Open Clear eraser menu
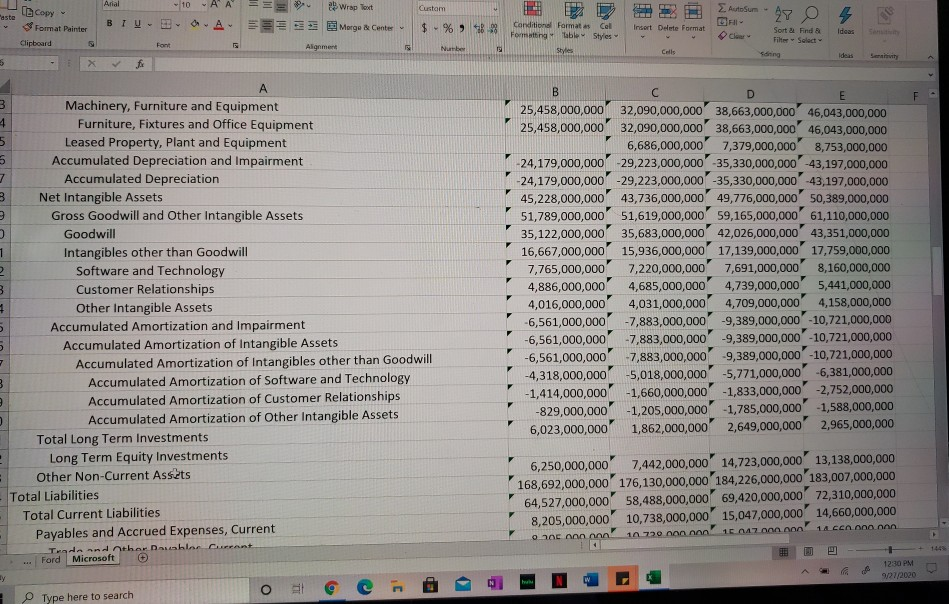The width and height of the screenshot is (949, 604). pos(734,36)
